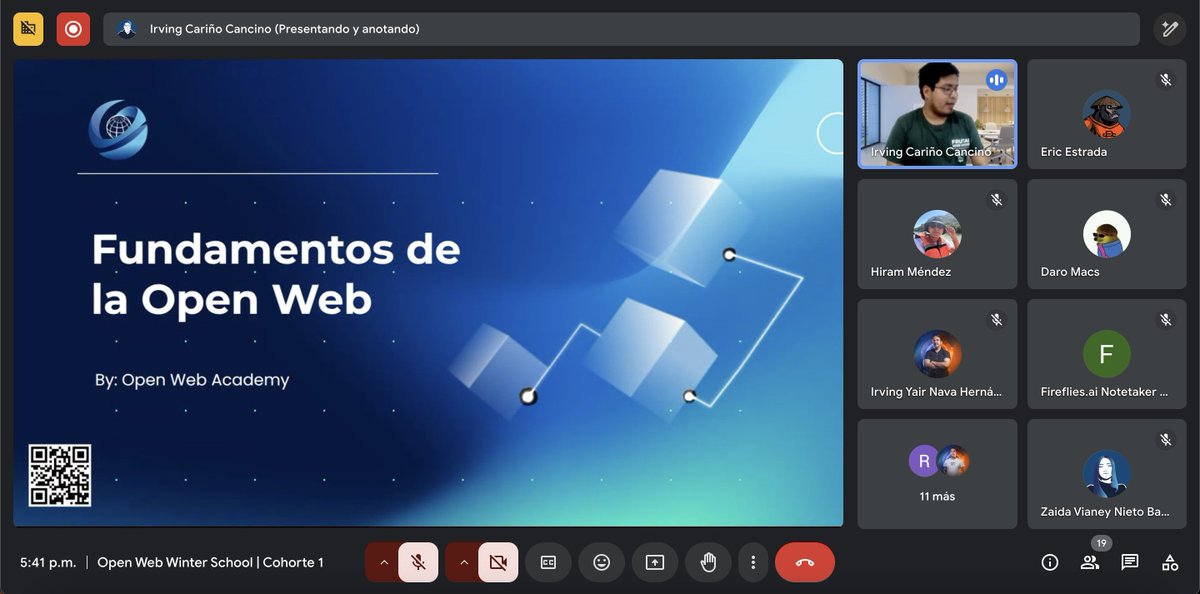Click Zaida Vianey Nieto's avatar
1200x594 pixels.
(x=1107, y=474)
